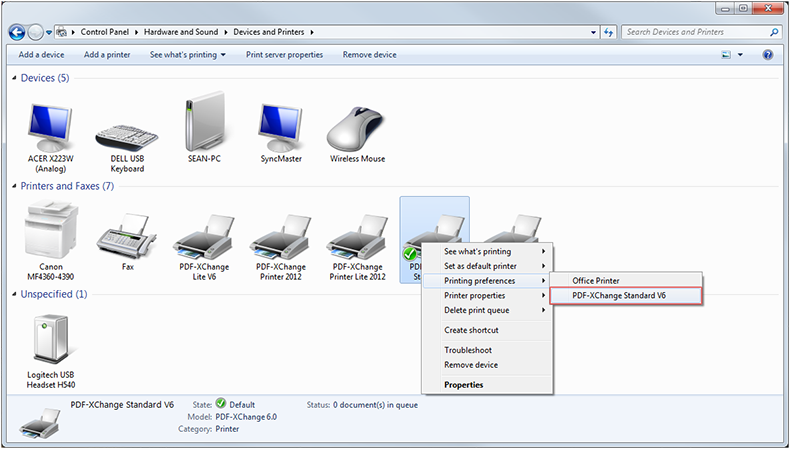790x449 pixels.
Task: Click the Back navigation arrow button
Action: click(17, 33)
